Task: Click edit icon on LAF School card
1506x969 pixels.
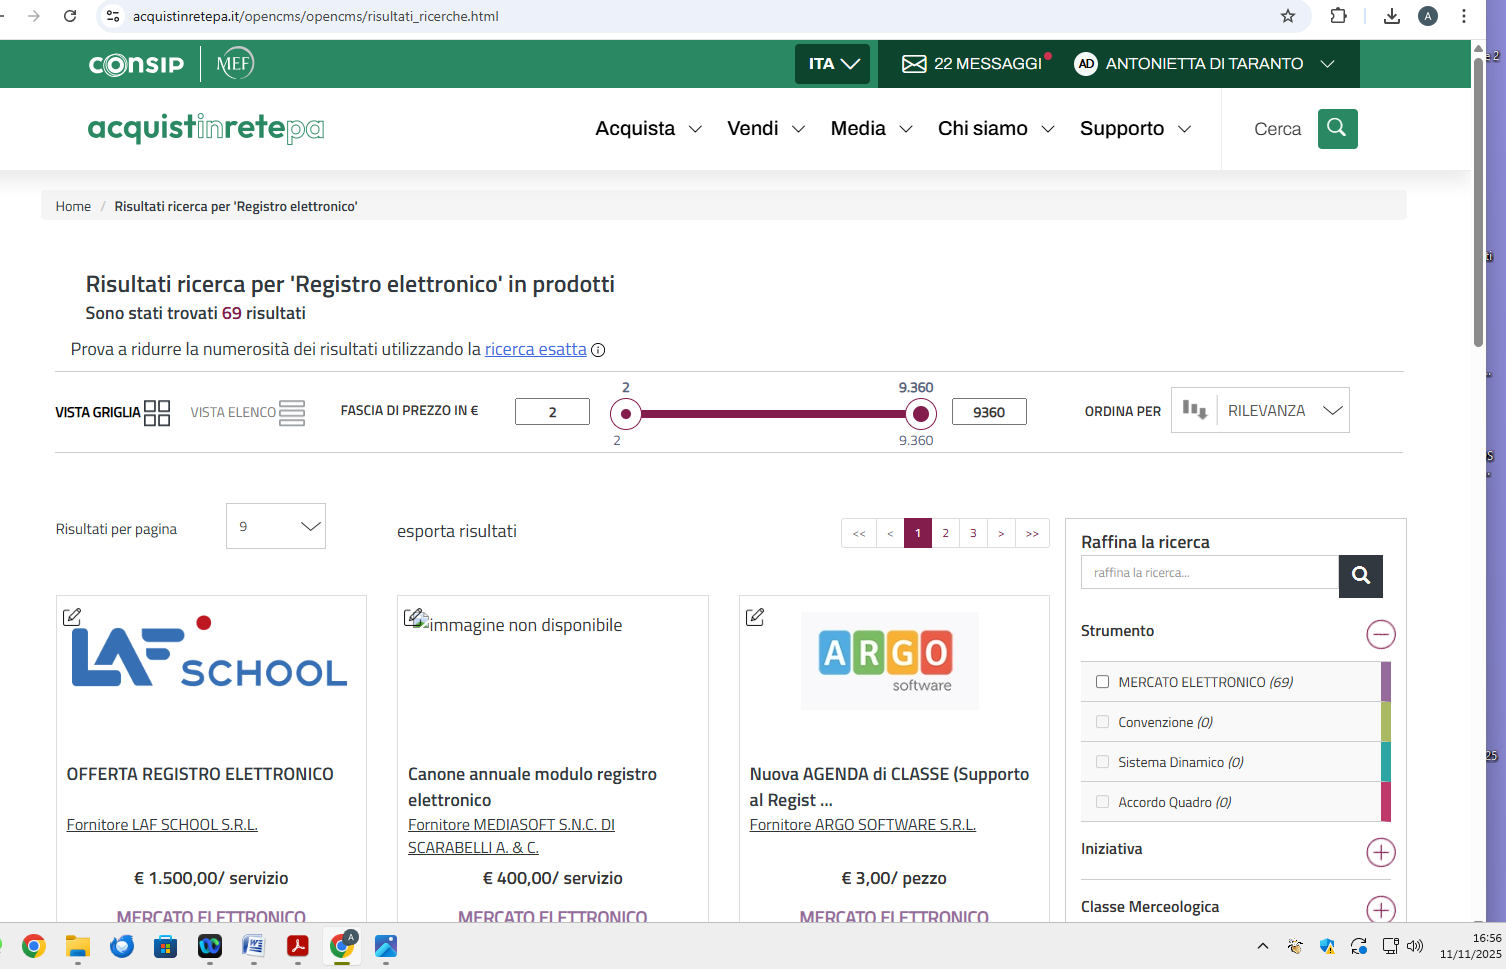Action: pyautogui.click(x=72, y=617)
